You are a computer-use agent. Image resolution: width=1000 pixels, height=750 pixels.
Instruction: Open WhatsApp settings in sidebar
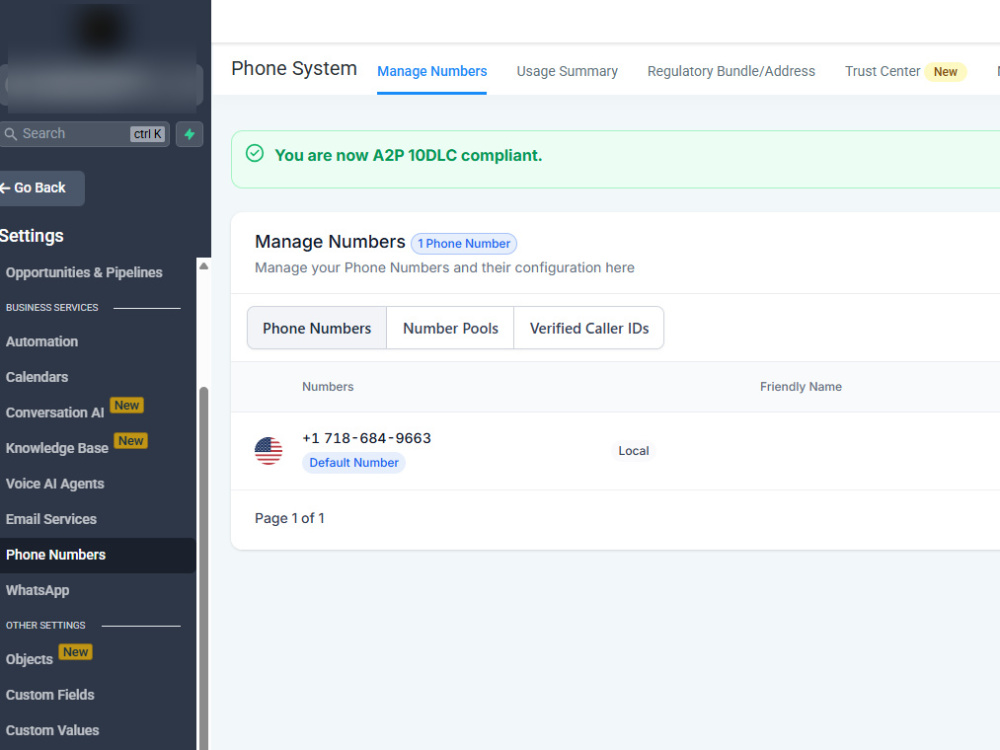pyautogui.click(x=38, y=591)
